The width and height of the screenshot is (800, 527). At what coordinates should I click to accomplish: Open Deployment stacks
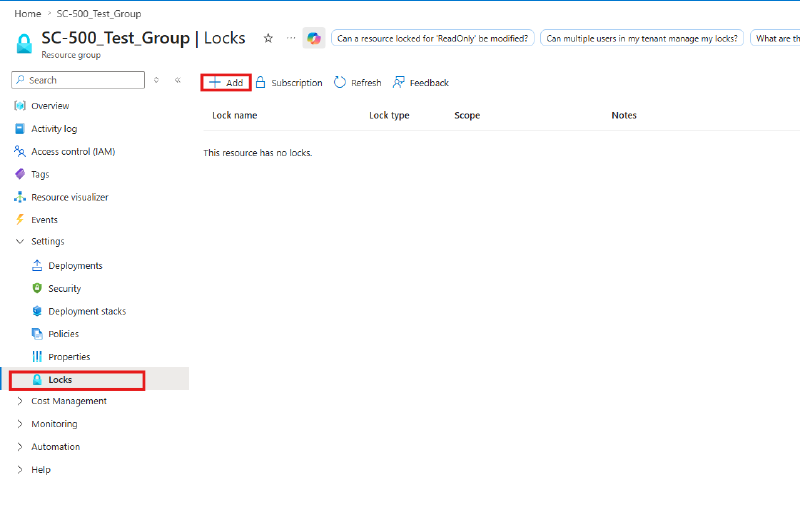coord(87,311)
